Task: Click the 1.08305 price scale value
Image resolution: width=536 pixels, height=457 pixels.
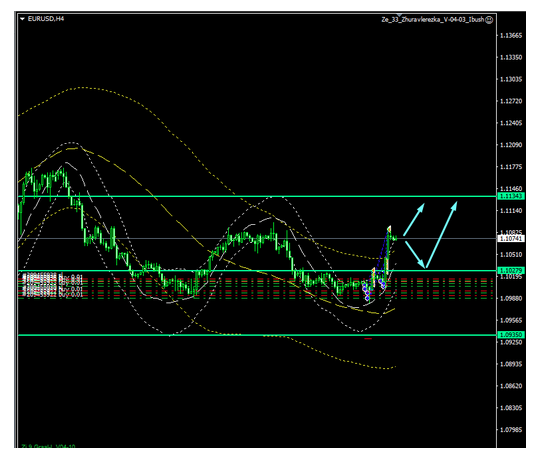Action: click(x=511, y=408)
